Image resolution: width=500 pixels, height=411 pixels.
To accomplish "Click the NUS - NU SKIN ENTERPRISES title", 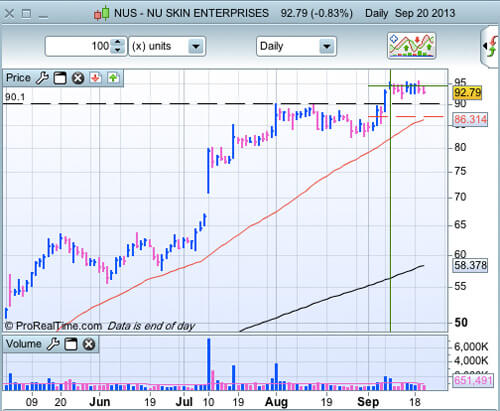I will pyautogui.click(x=191, y=13).
